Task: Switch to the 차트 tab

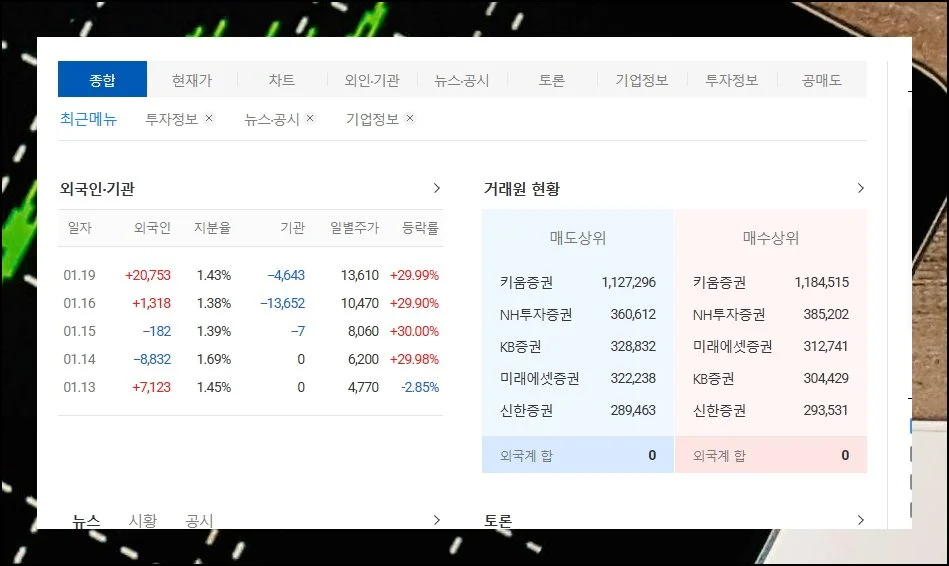Action: (x=281, y=80)
